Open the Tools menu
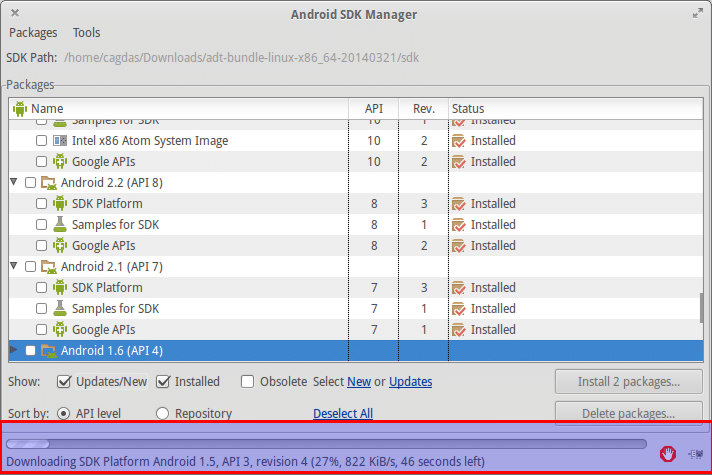This screenshot has width=712, height=475. pyautogui.click(x=86, y=33)
